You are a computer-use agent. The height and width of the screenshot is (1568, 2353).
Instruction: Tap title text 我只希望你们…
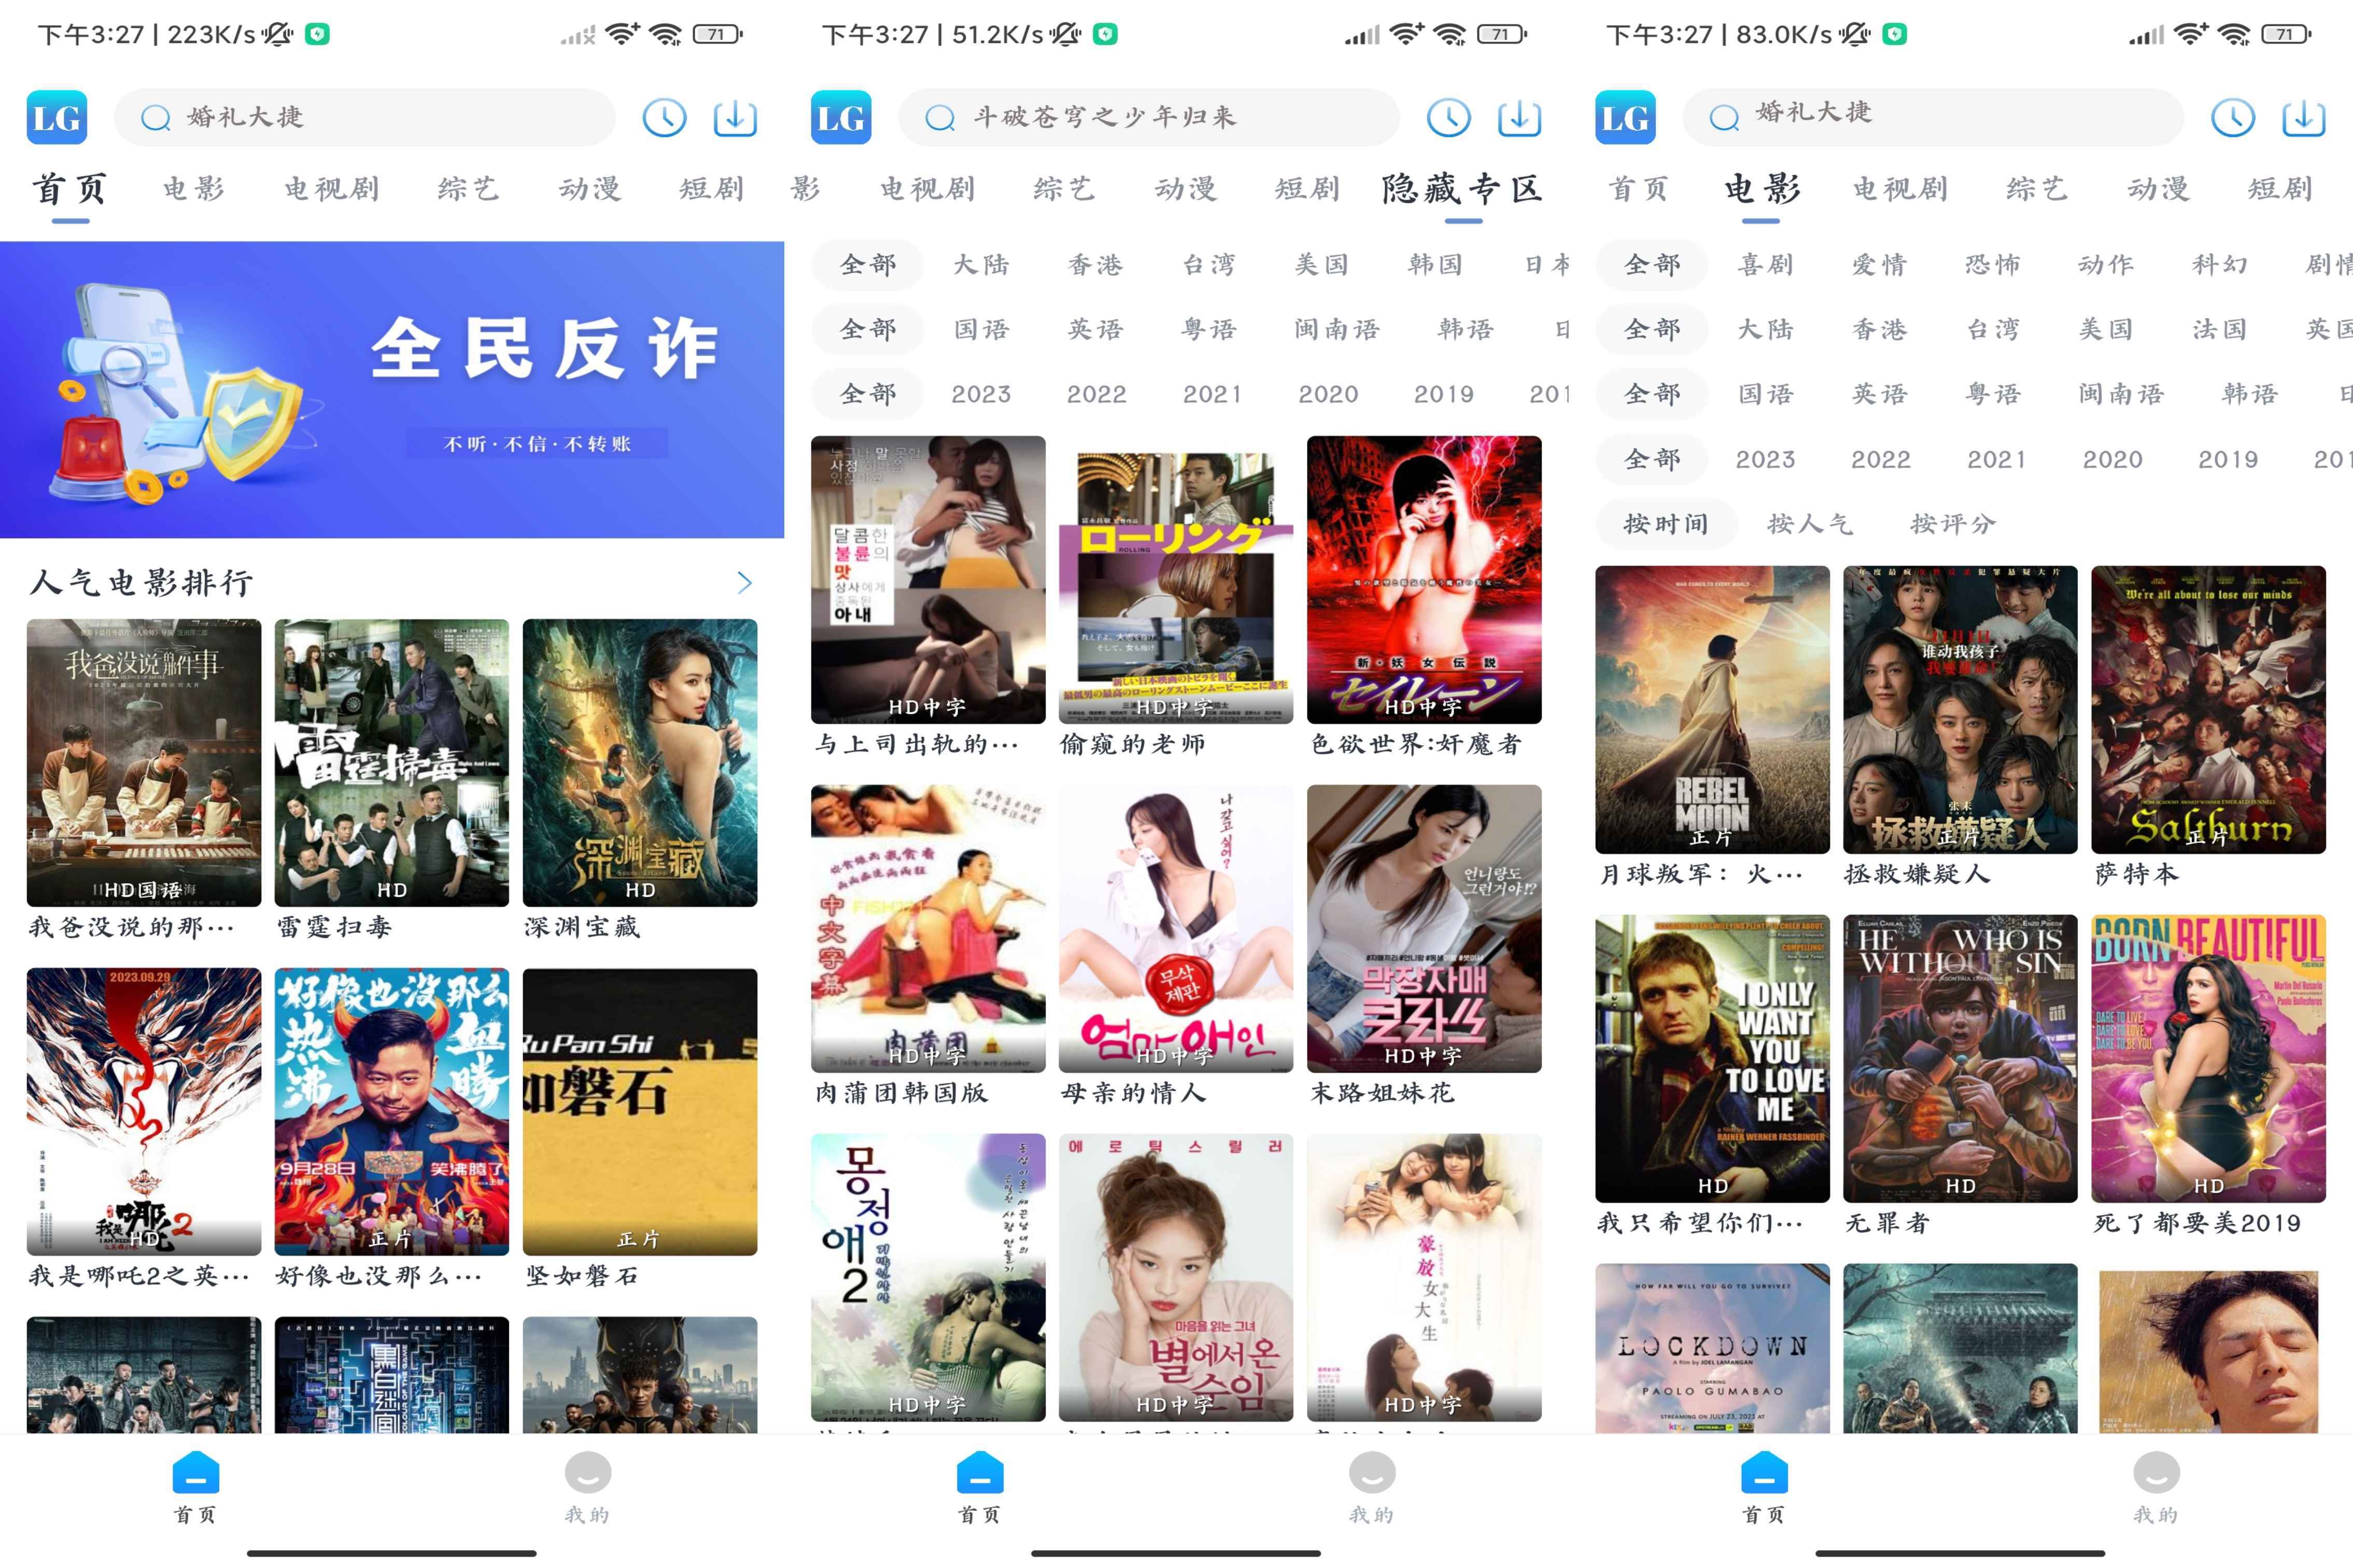click(x=1700, y=1224)
